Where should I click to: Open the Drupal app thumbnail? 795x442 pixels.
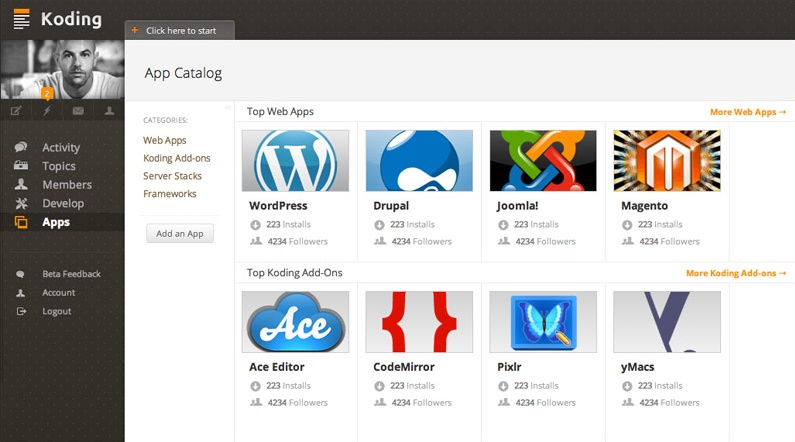(419, 161)
